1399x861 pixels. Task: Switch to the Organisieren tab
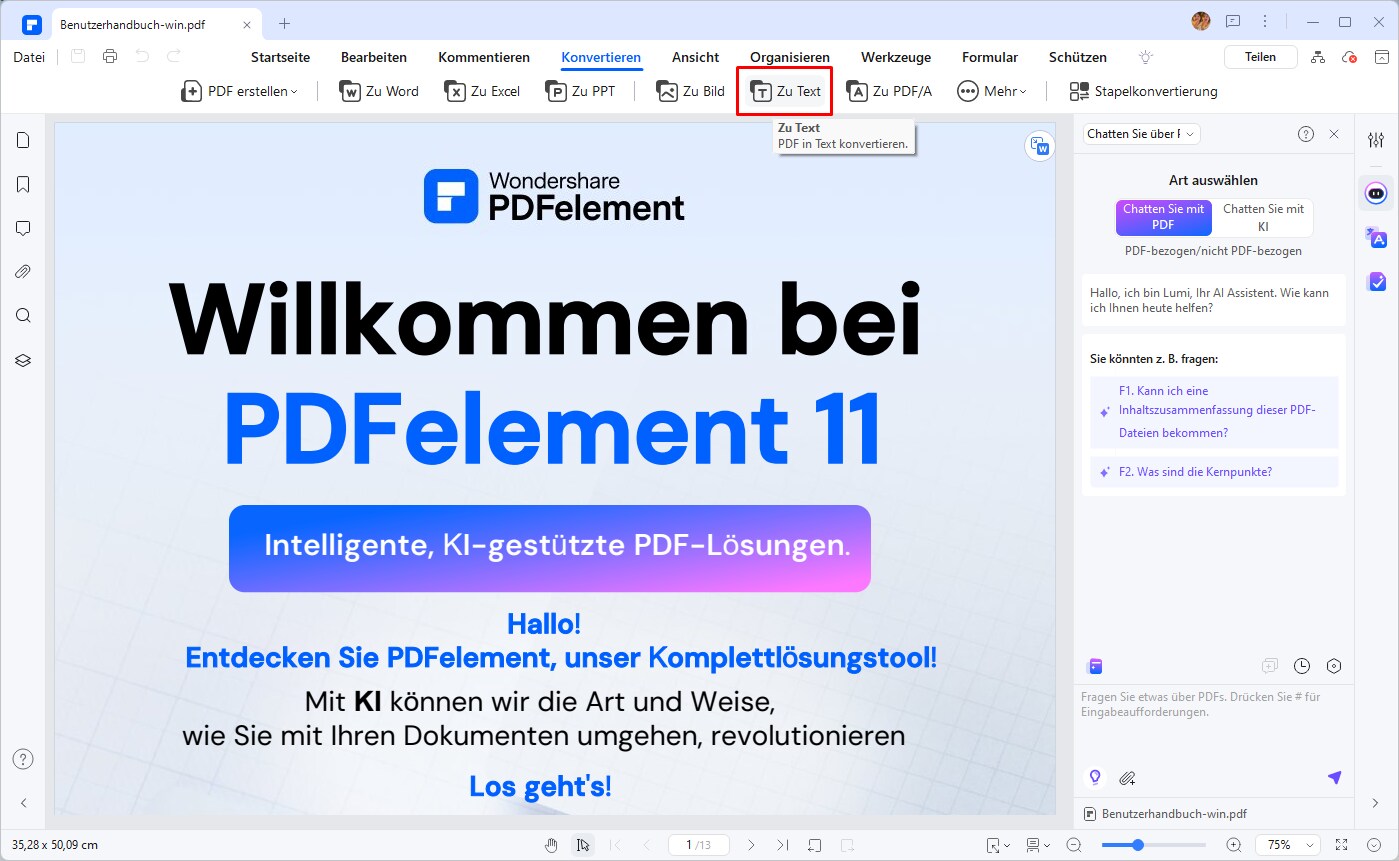pos(790,57)
